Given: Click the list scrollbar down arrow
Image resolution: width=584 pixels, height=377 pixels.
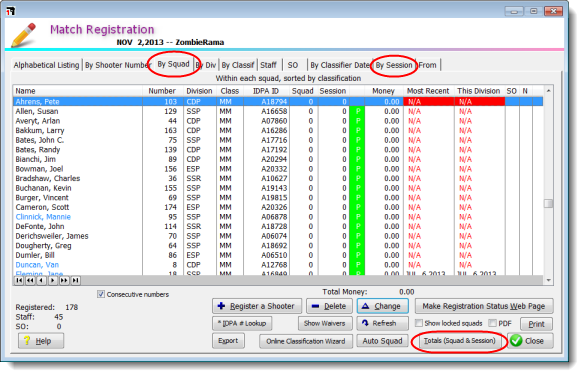Looking at the screenshot, I should point(548,280).
